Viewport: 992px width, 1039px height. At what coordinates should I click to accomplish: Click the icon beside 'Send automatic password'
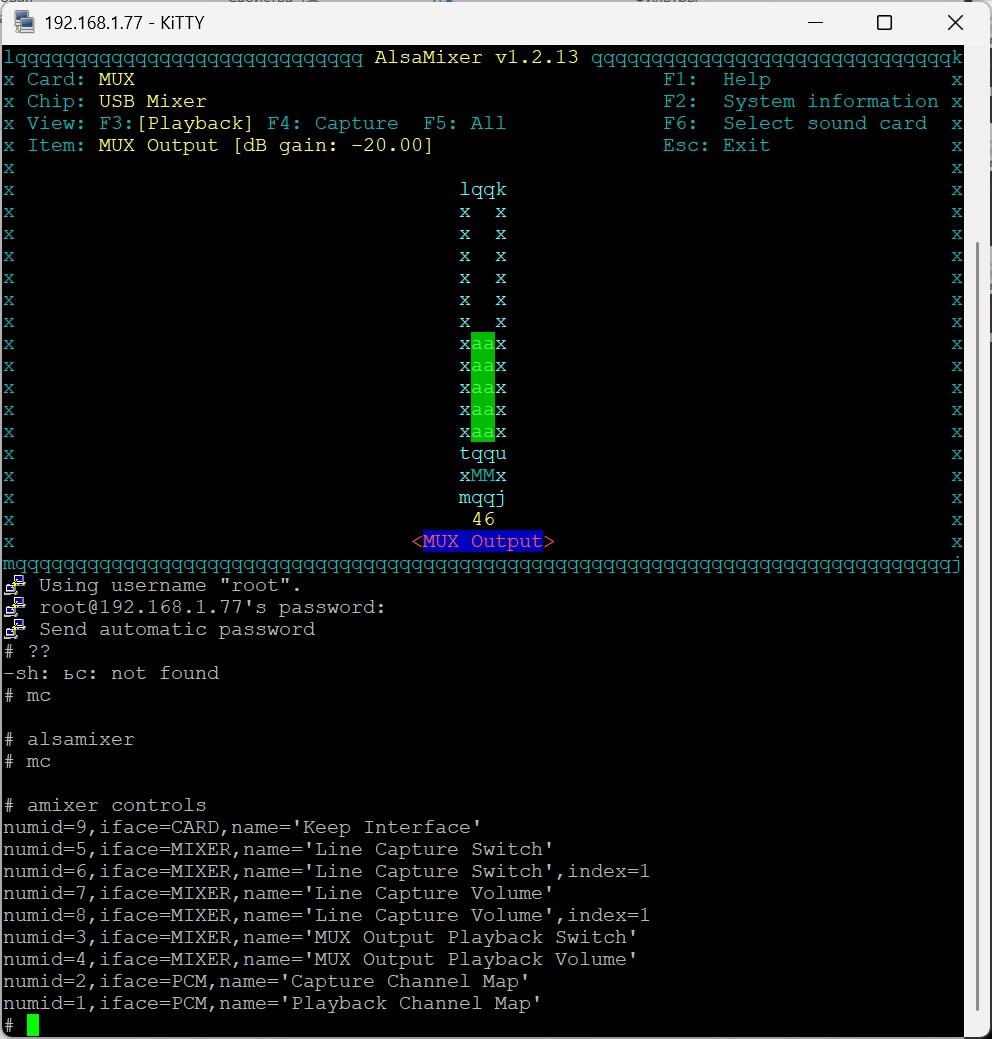pos(15,630)
